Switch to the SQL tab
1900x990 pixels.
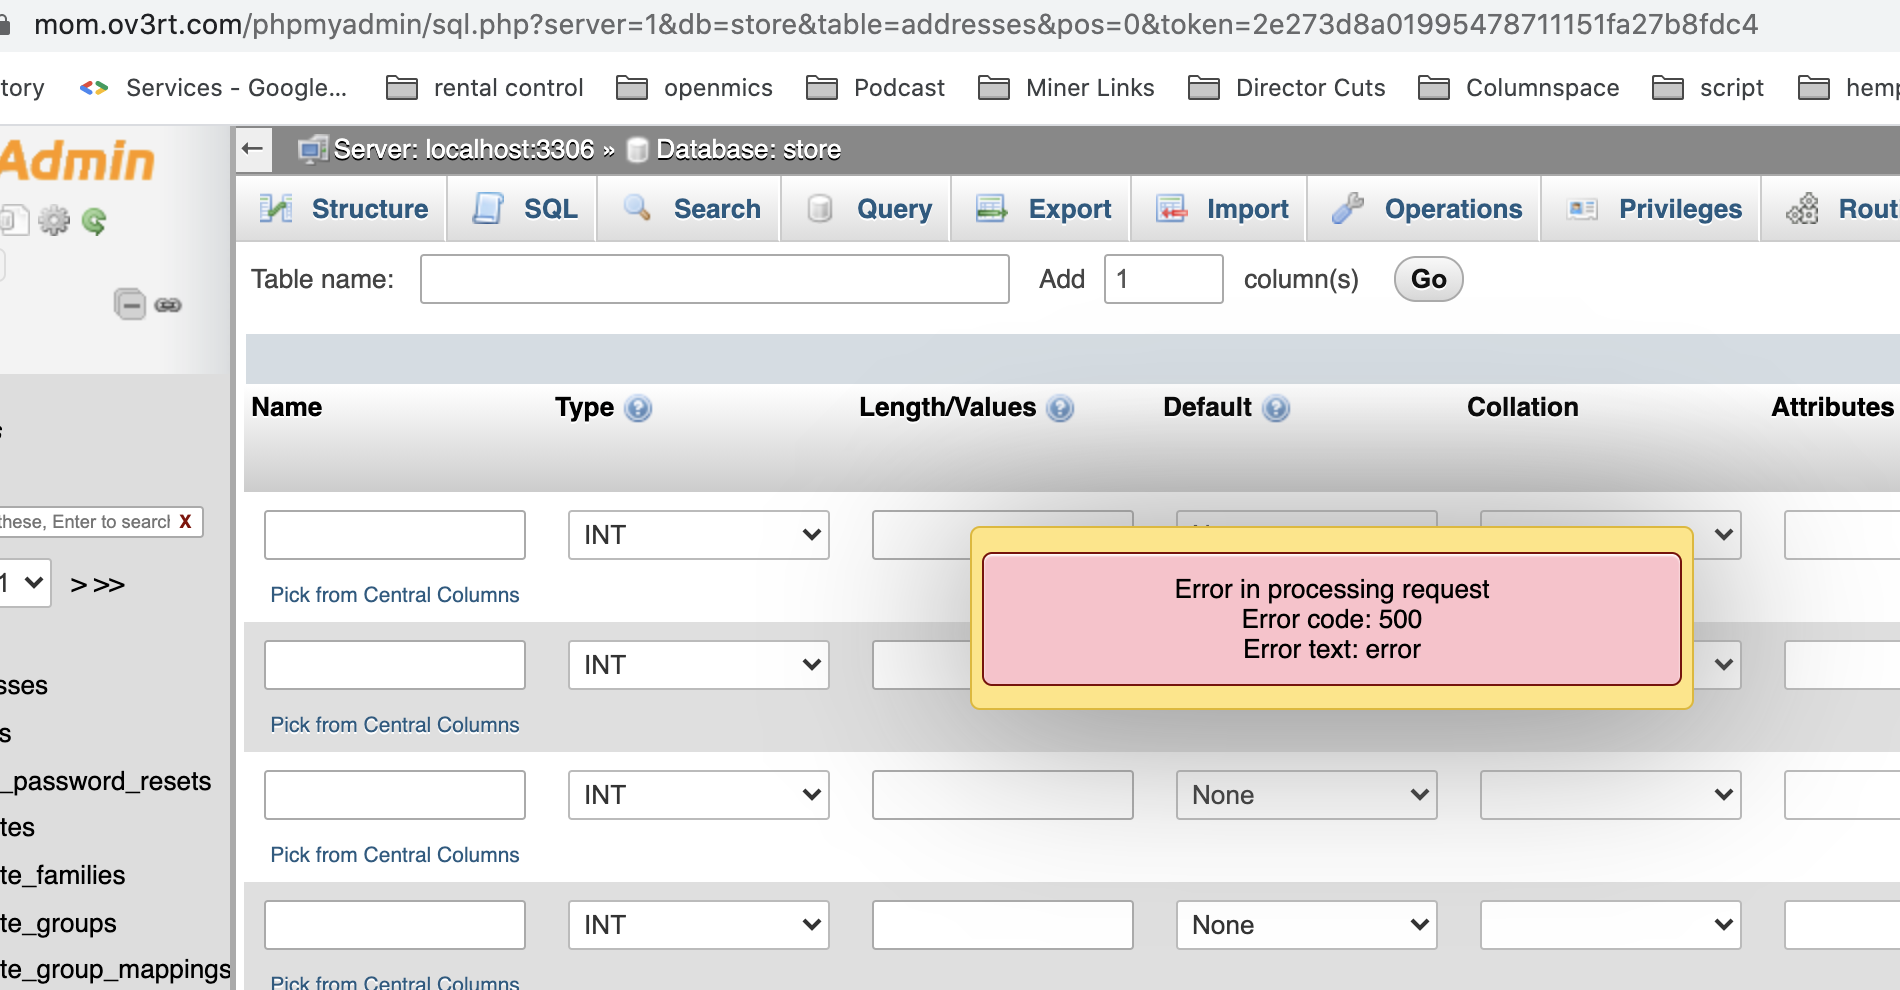click(523, 209)
